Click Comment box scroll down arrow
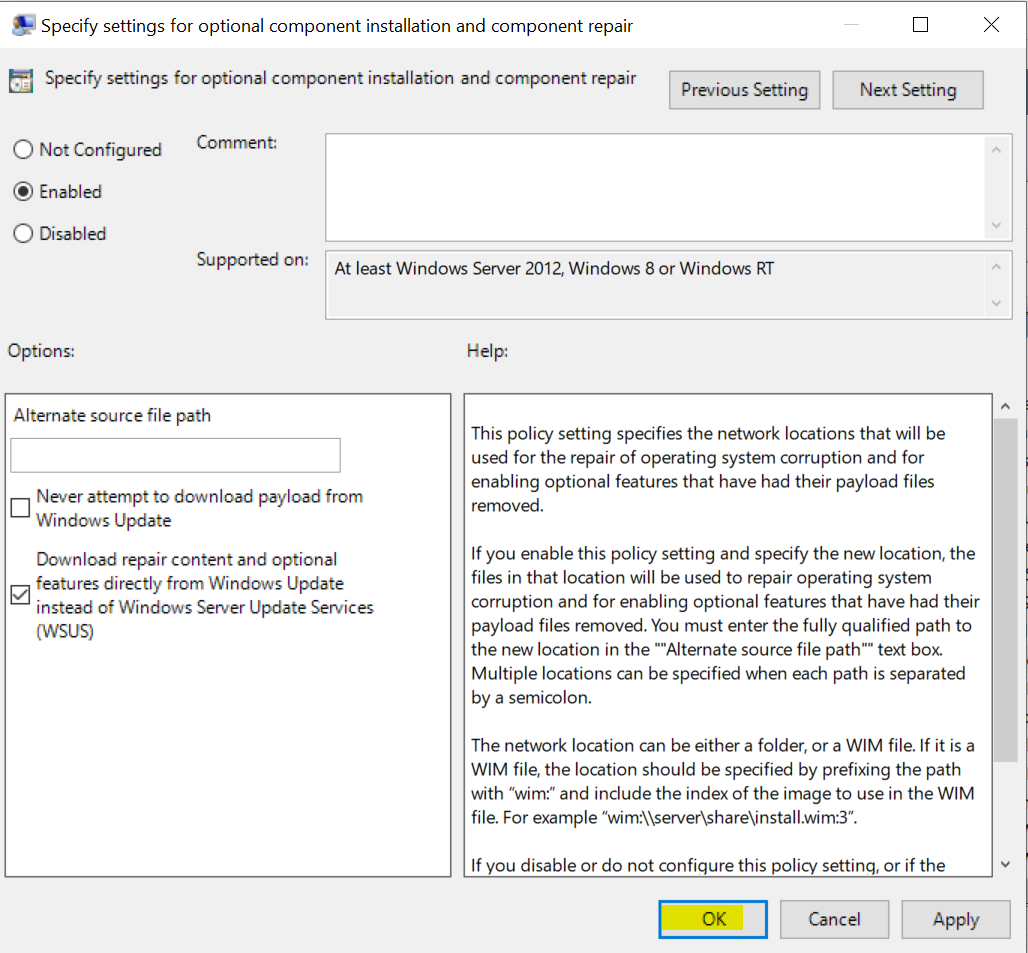 pyautogui.click(x=995, y=225)
